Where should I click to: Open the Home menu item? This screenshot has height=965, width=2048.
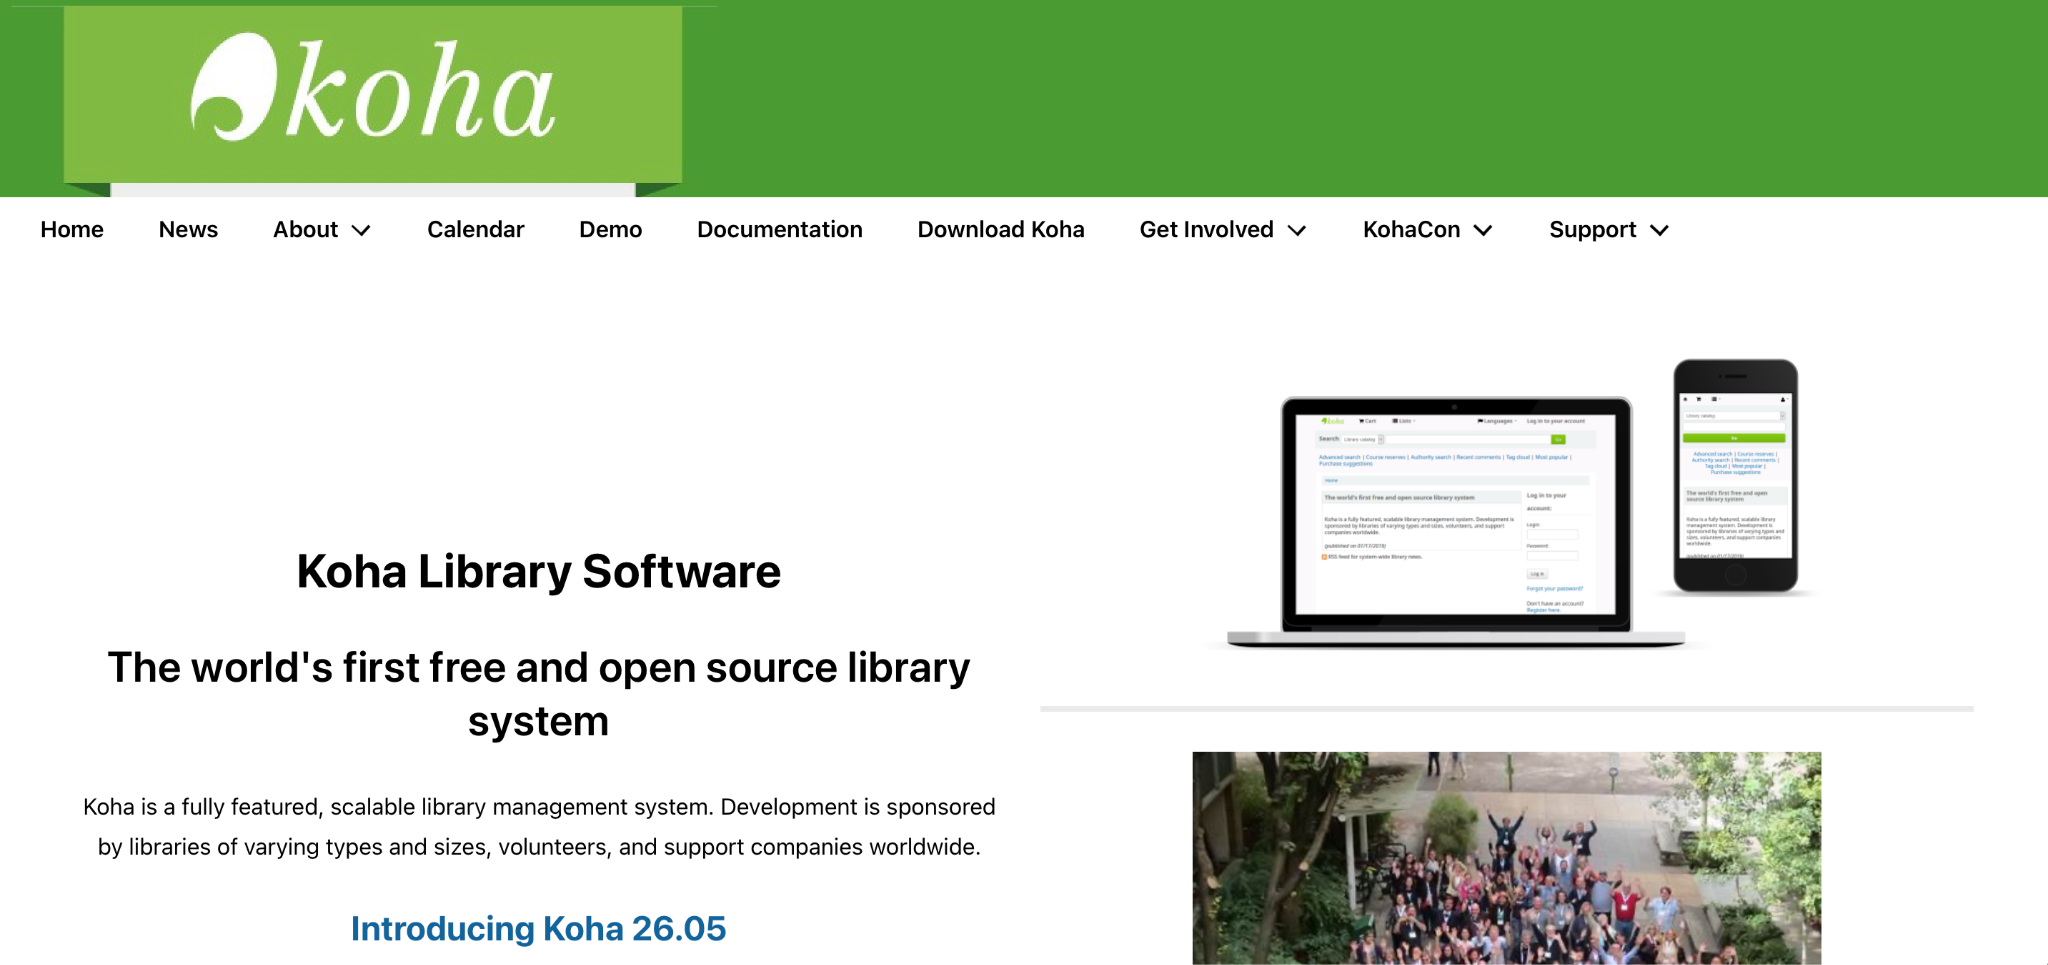point(72,230)
